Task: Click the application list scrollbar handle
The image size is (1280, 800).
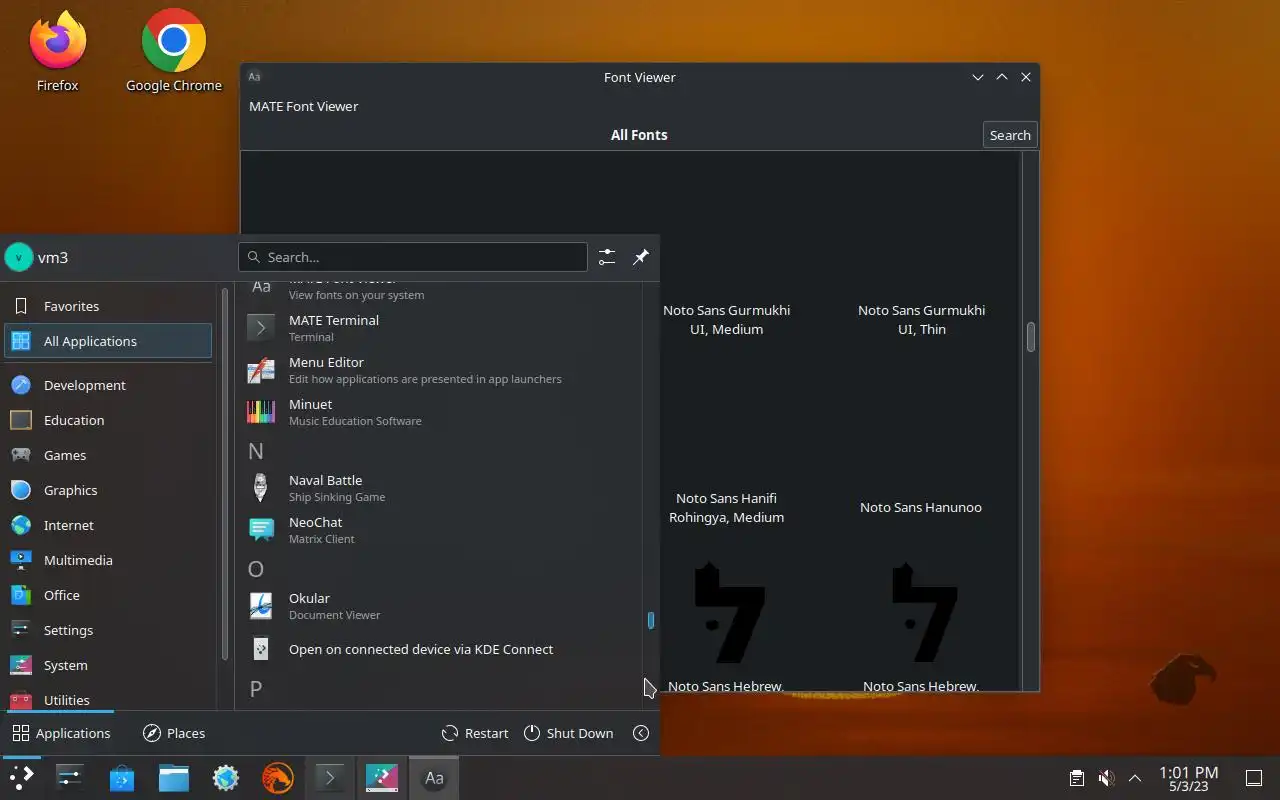Action: (651, 621)
